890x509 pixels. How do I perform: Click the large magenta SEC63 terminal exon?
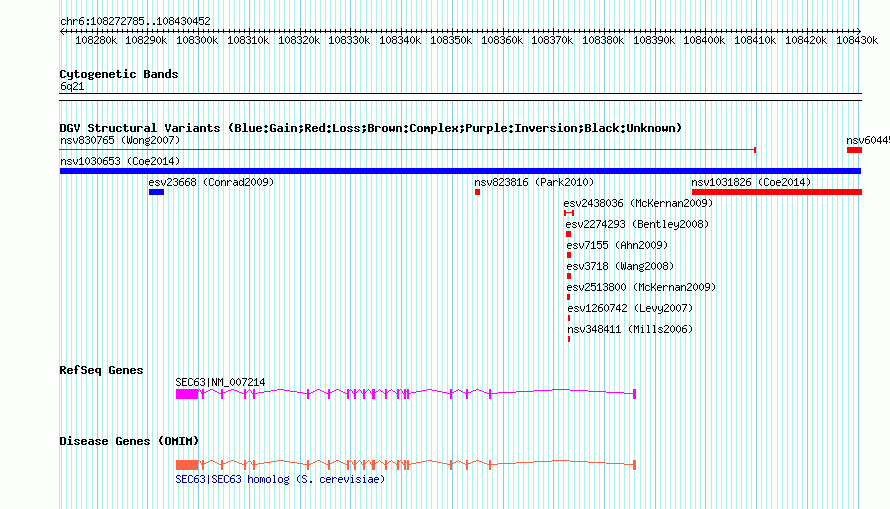(187, 394)
